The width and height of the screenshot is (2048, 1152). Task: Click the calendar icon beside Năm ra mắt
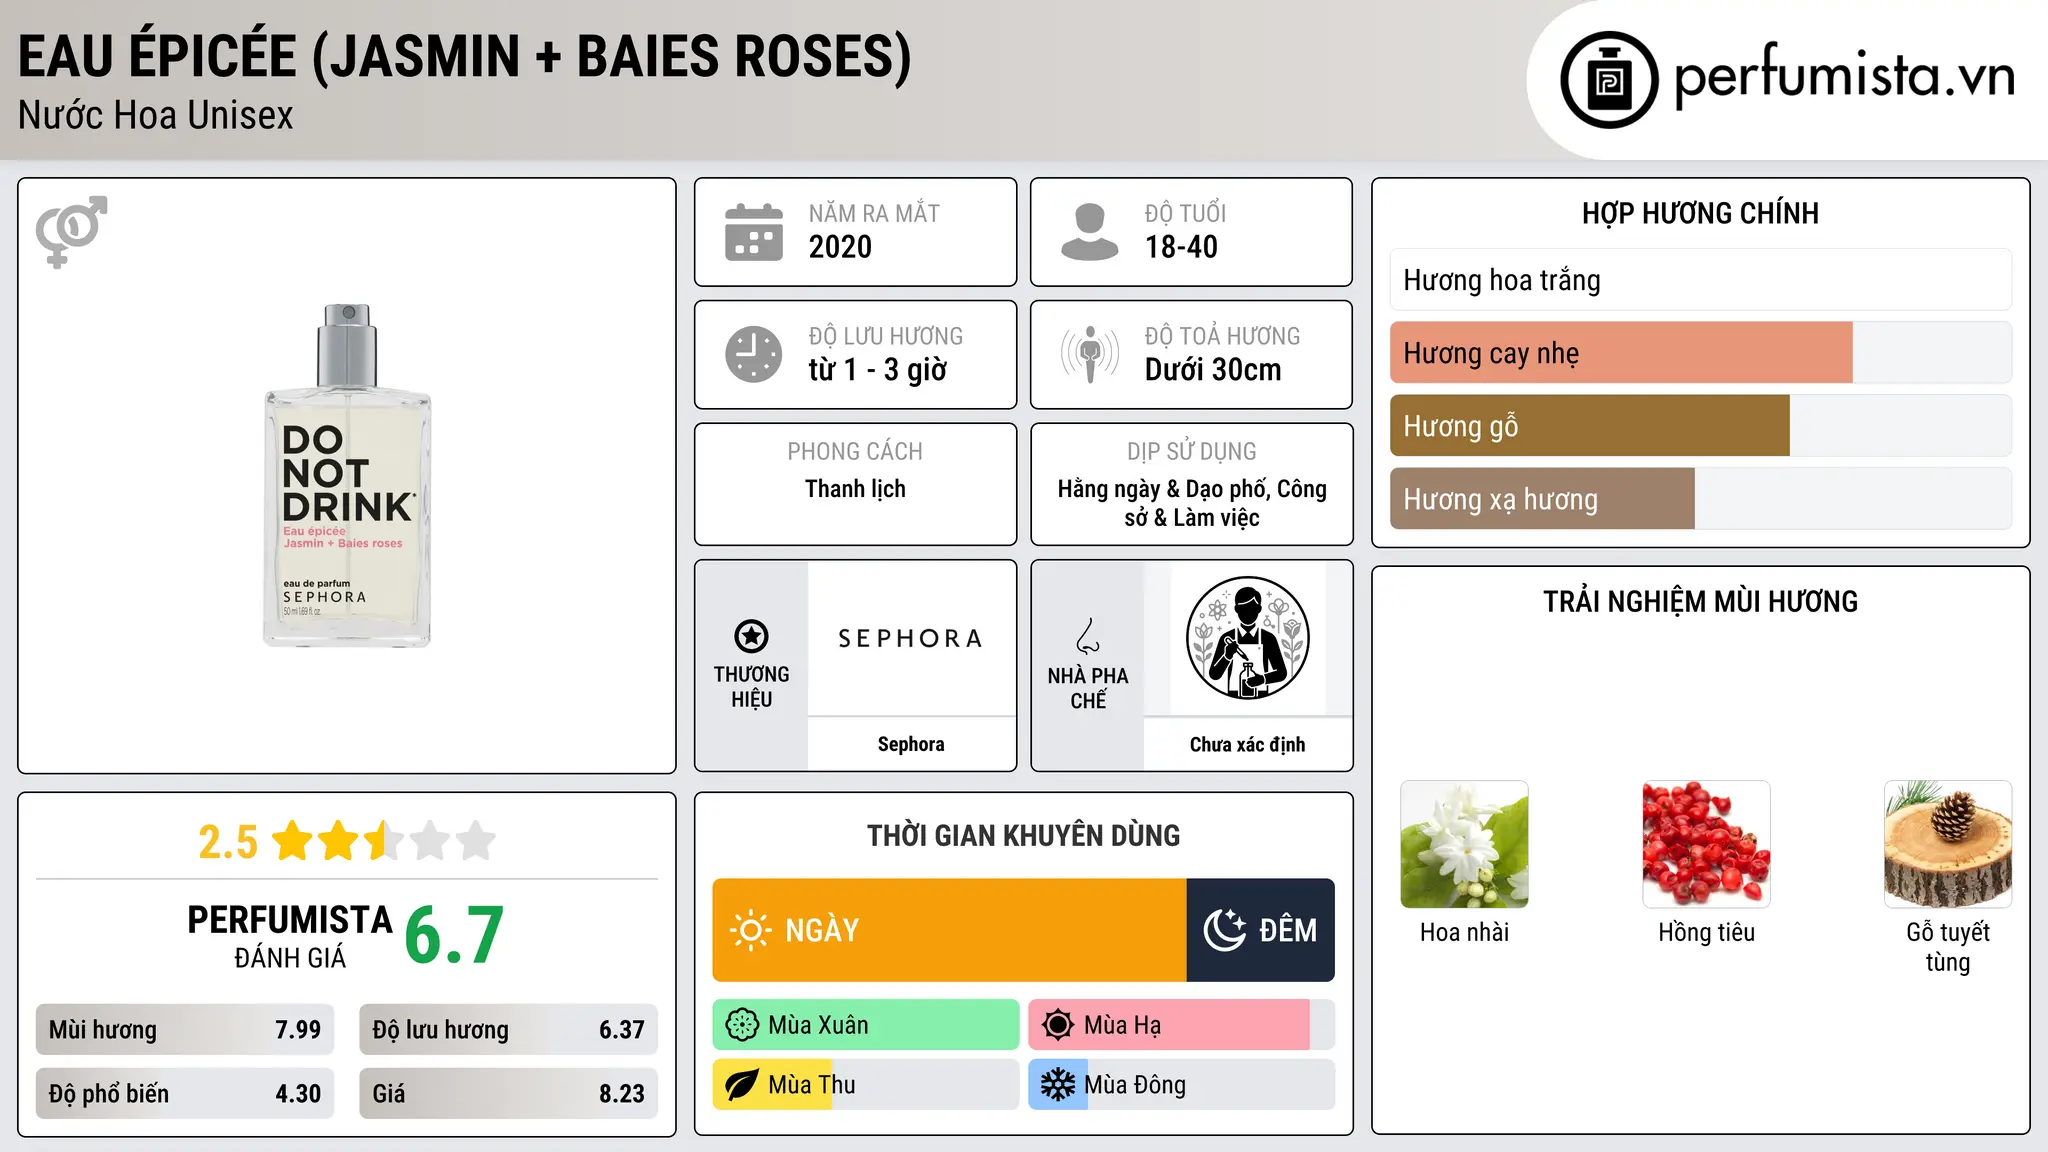(754, 232)
